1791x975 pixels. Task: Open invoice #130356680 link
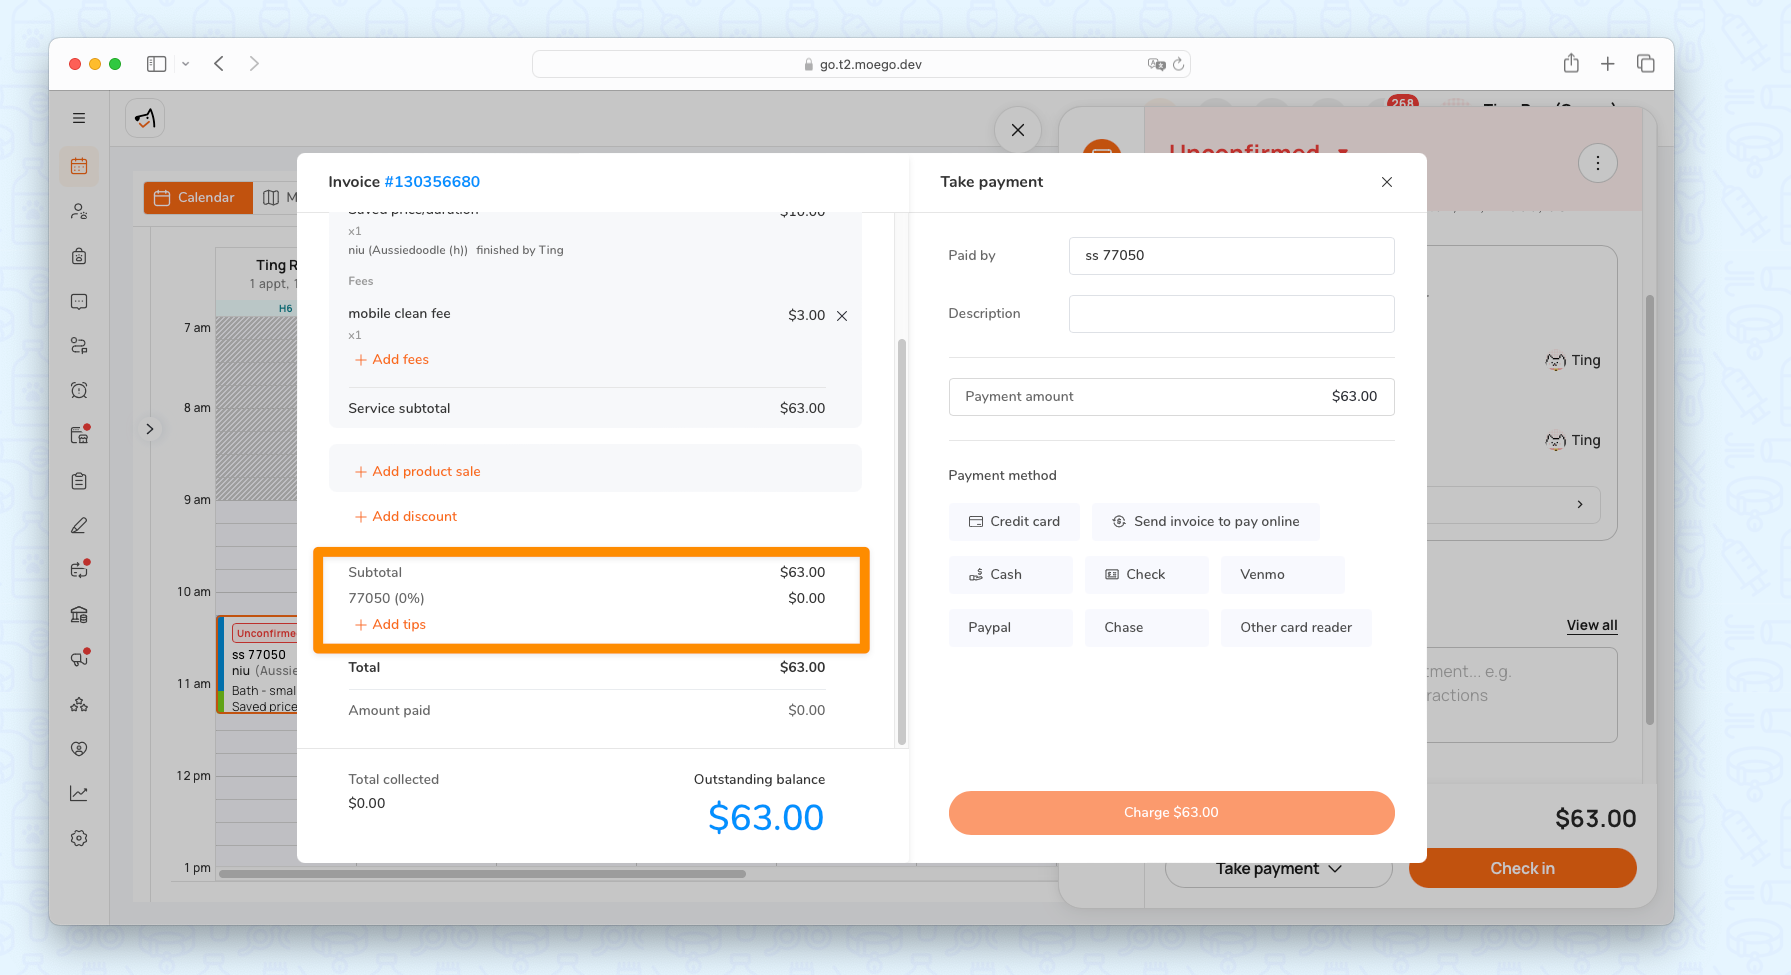(432, 182)
